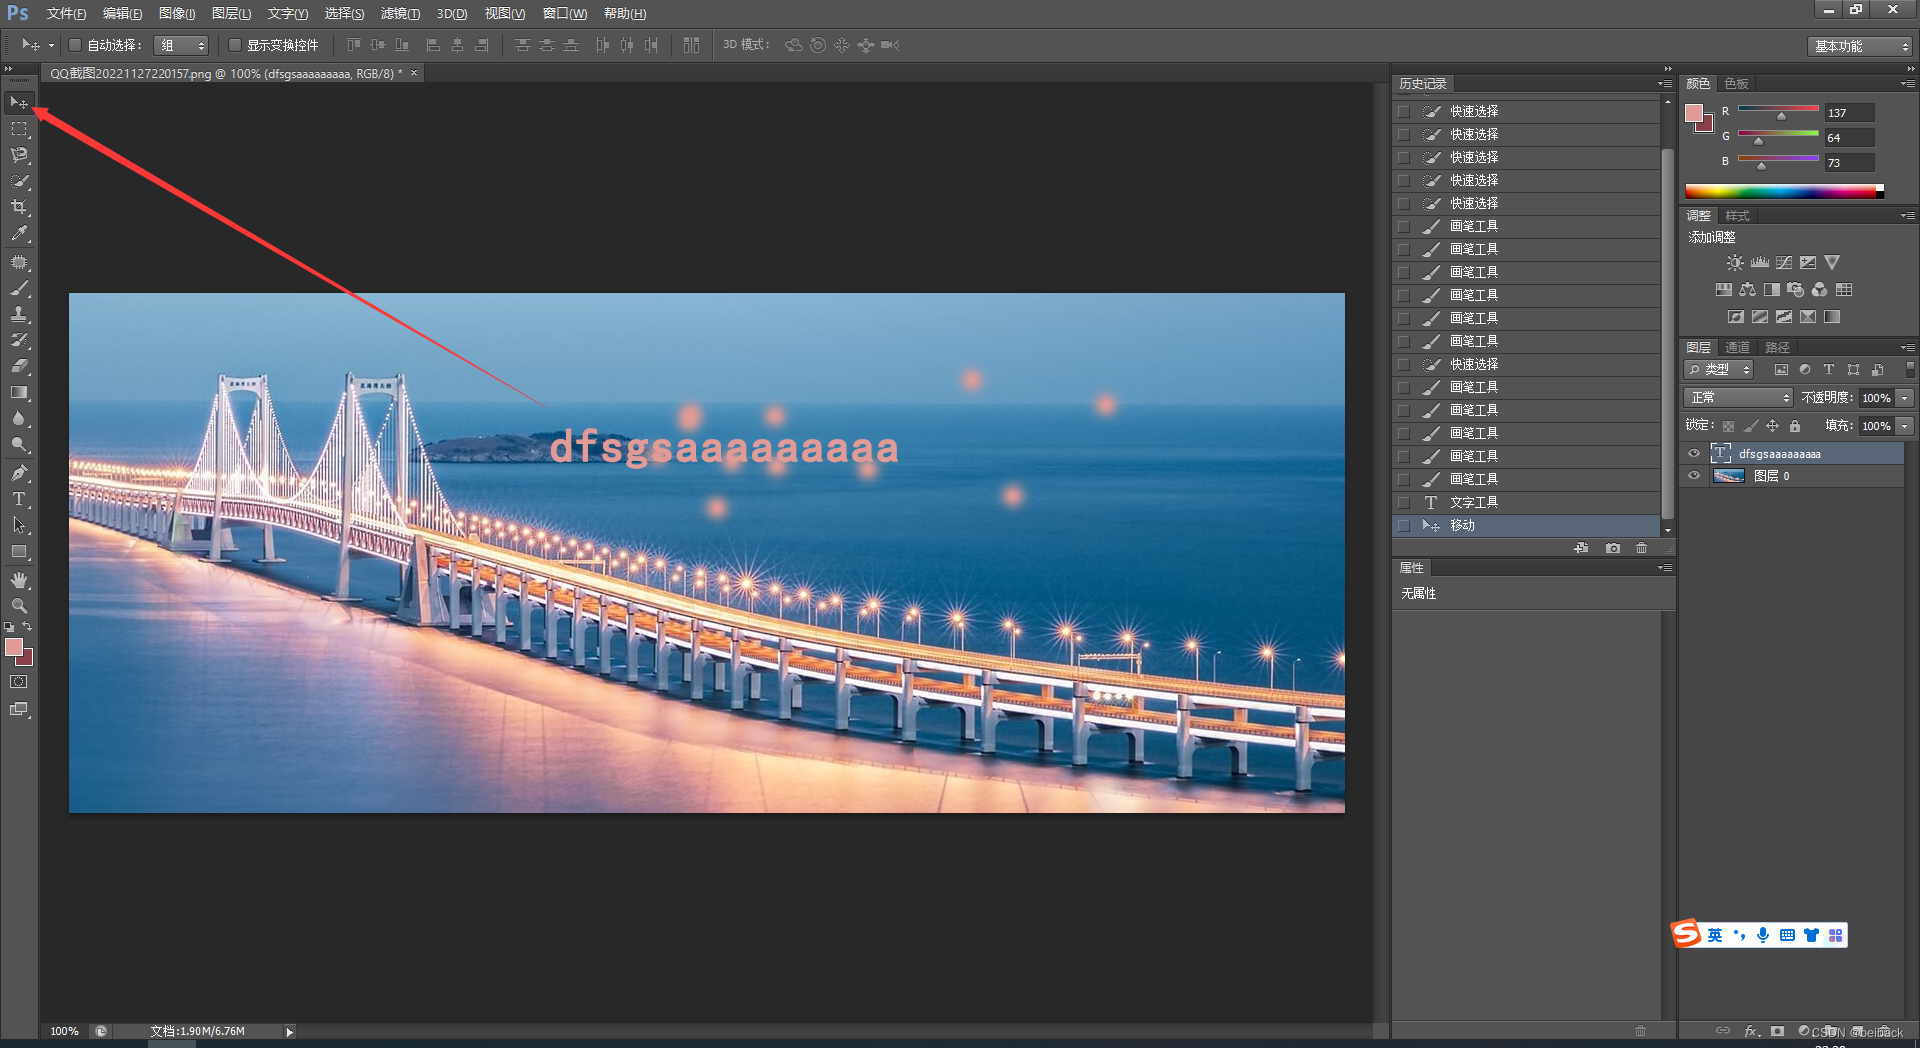Select the Eyedropper tool
This screenshot has height=1048, width=1920.
(x=19, y=234)
